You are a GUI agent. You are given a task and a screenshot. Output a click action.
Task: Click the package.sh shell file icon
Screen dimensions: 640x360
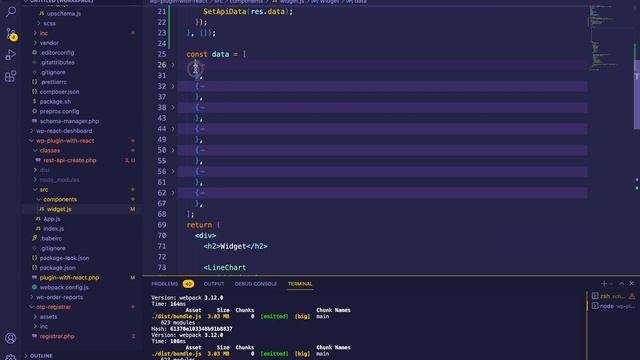[34, 102]
